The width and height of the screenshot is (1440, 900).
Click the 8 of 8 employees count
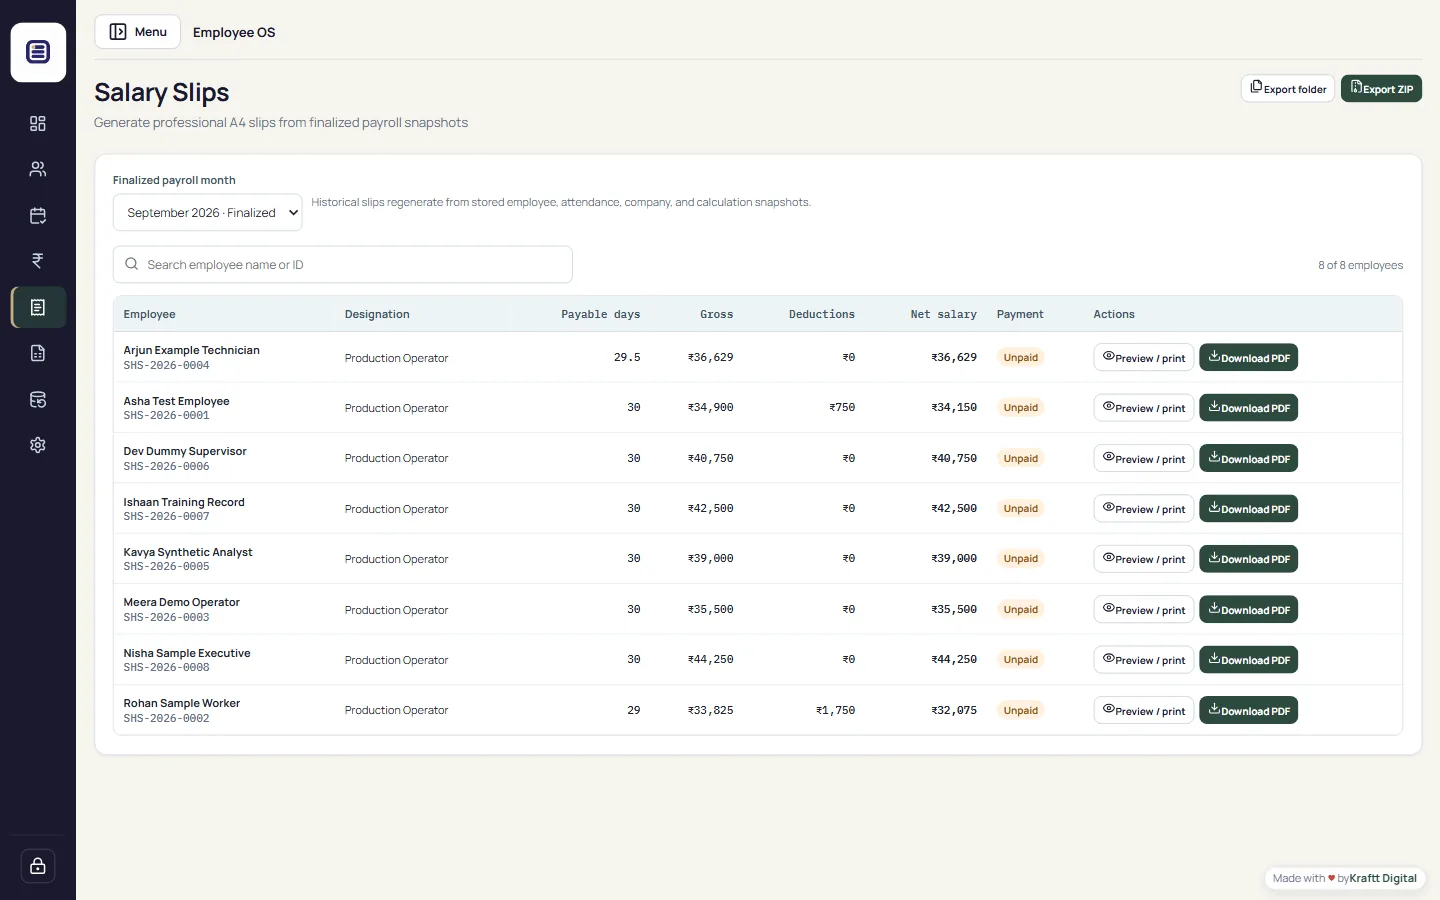pyautogui.click(x=1360, y=265)
